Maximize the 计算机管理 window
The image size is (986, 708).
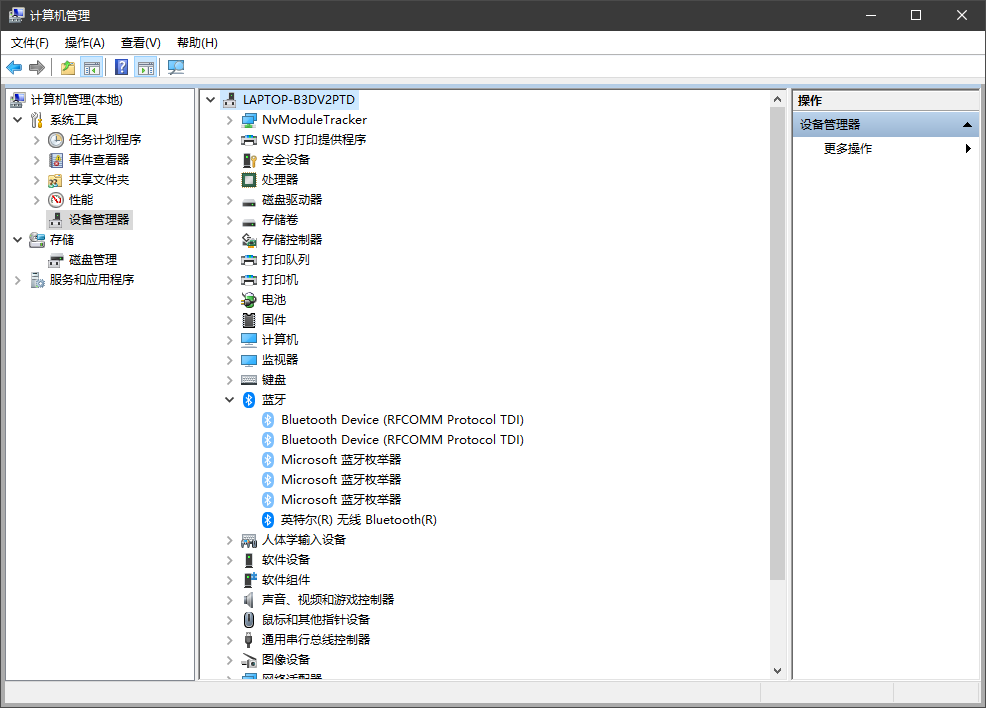(916, 15)
